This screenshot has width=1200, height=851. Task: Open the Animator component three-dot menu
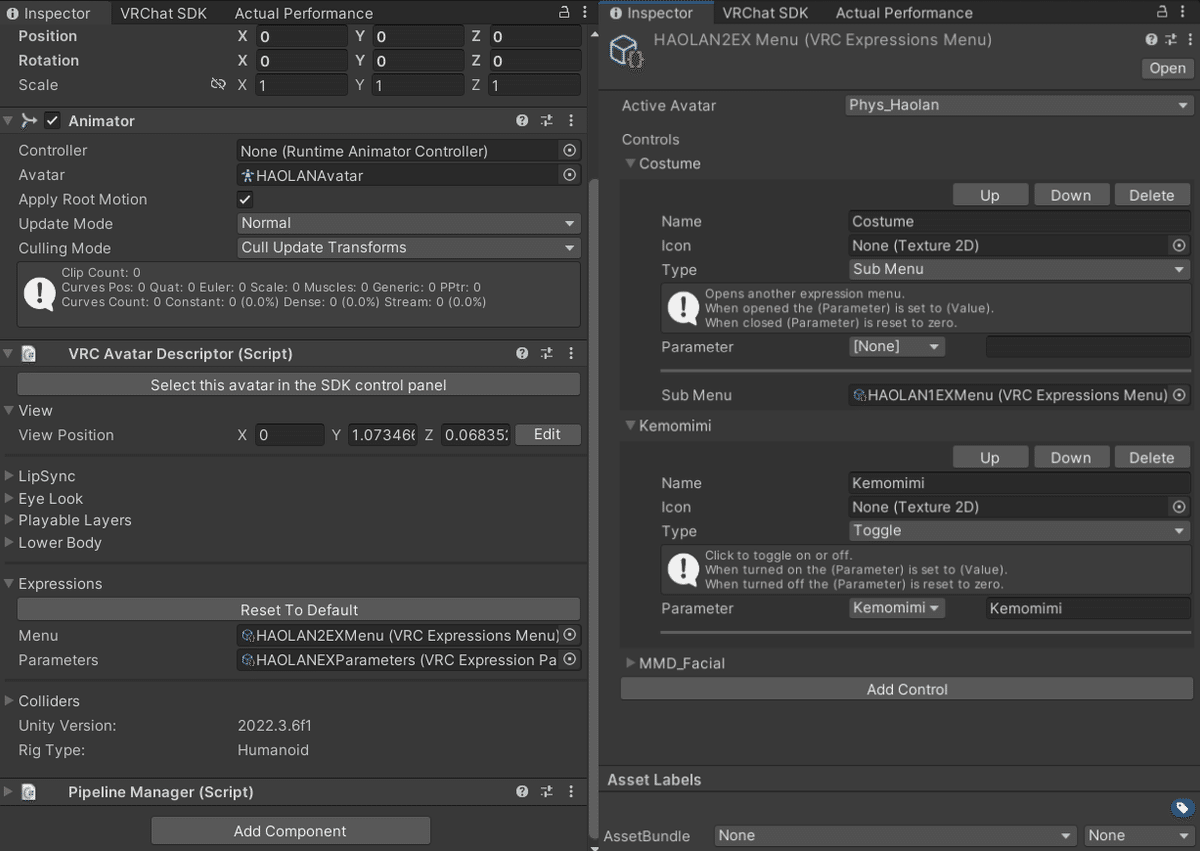click(x=571, y=121)
